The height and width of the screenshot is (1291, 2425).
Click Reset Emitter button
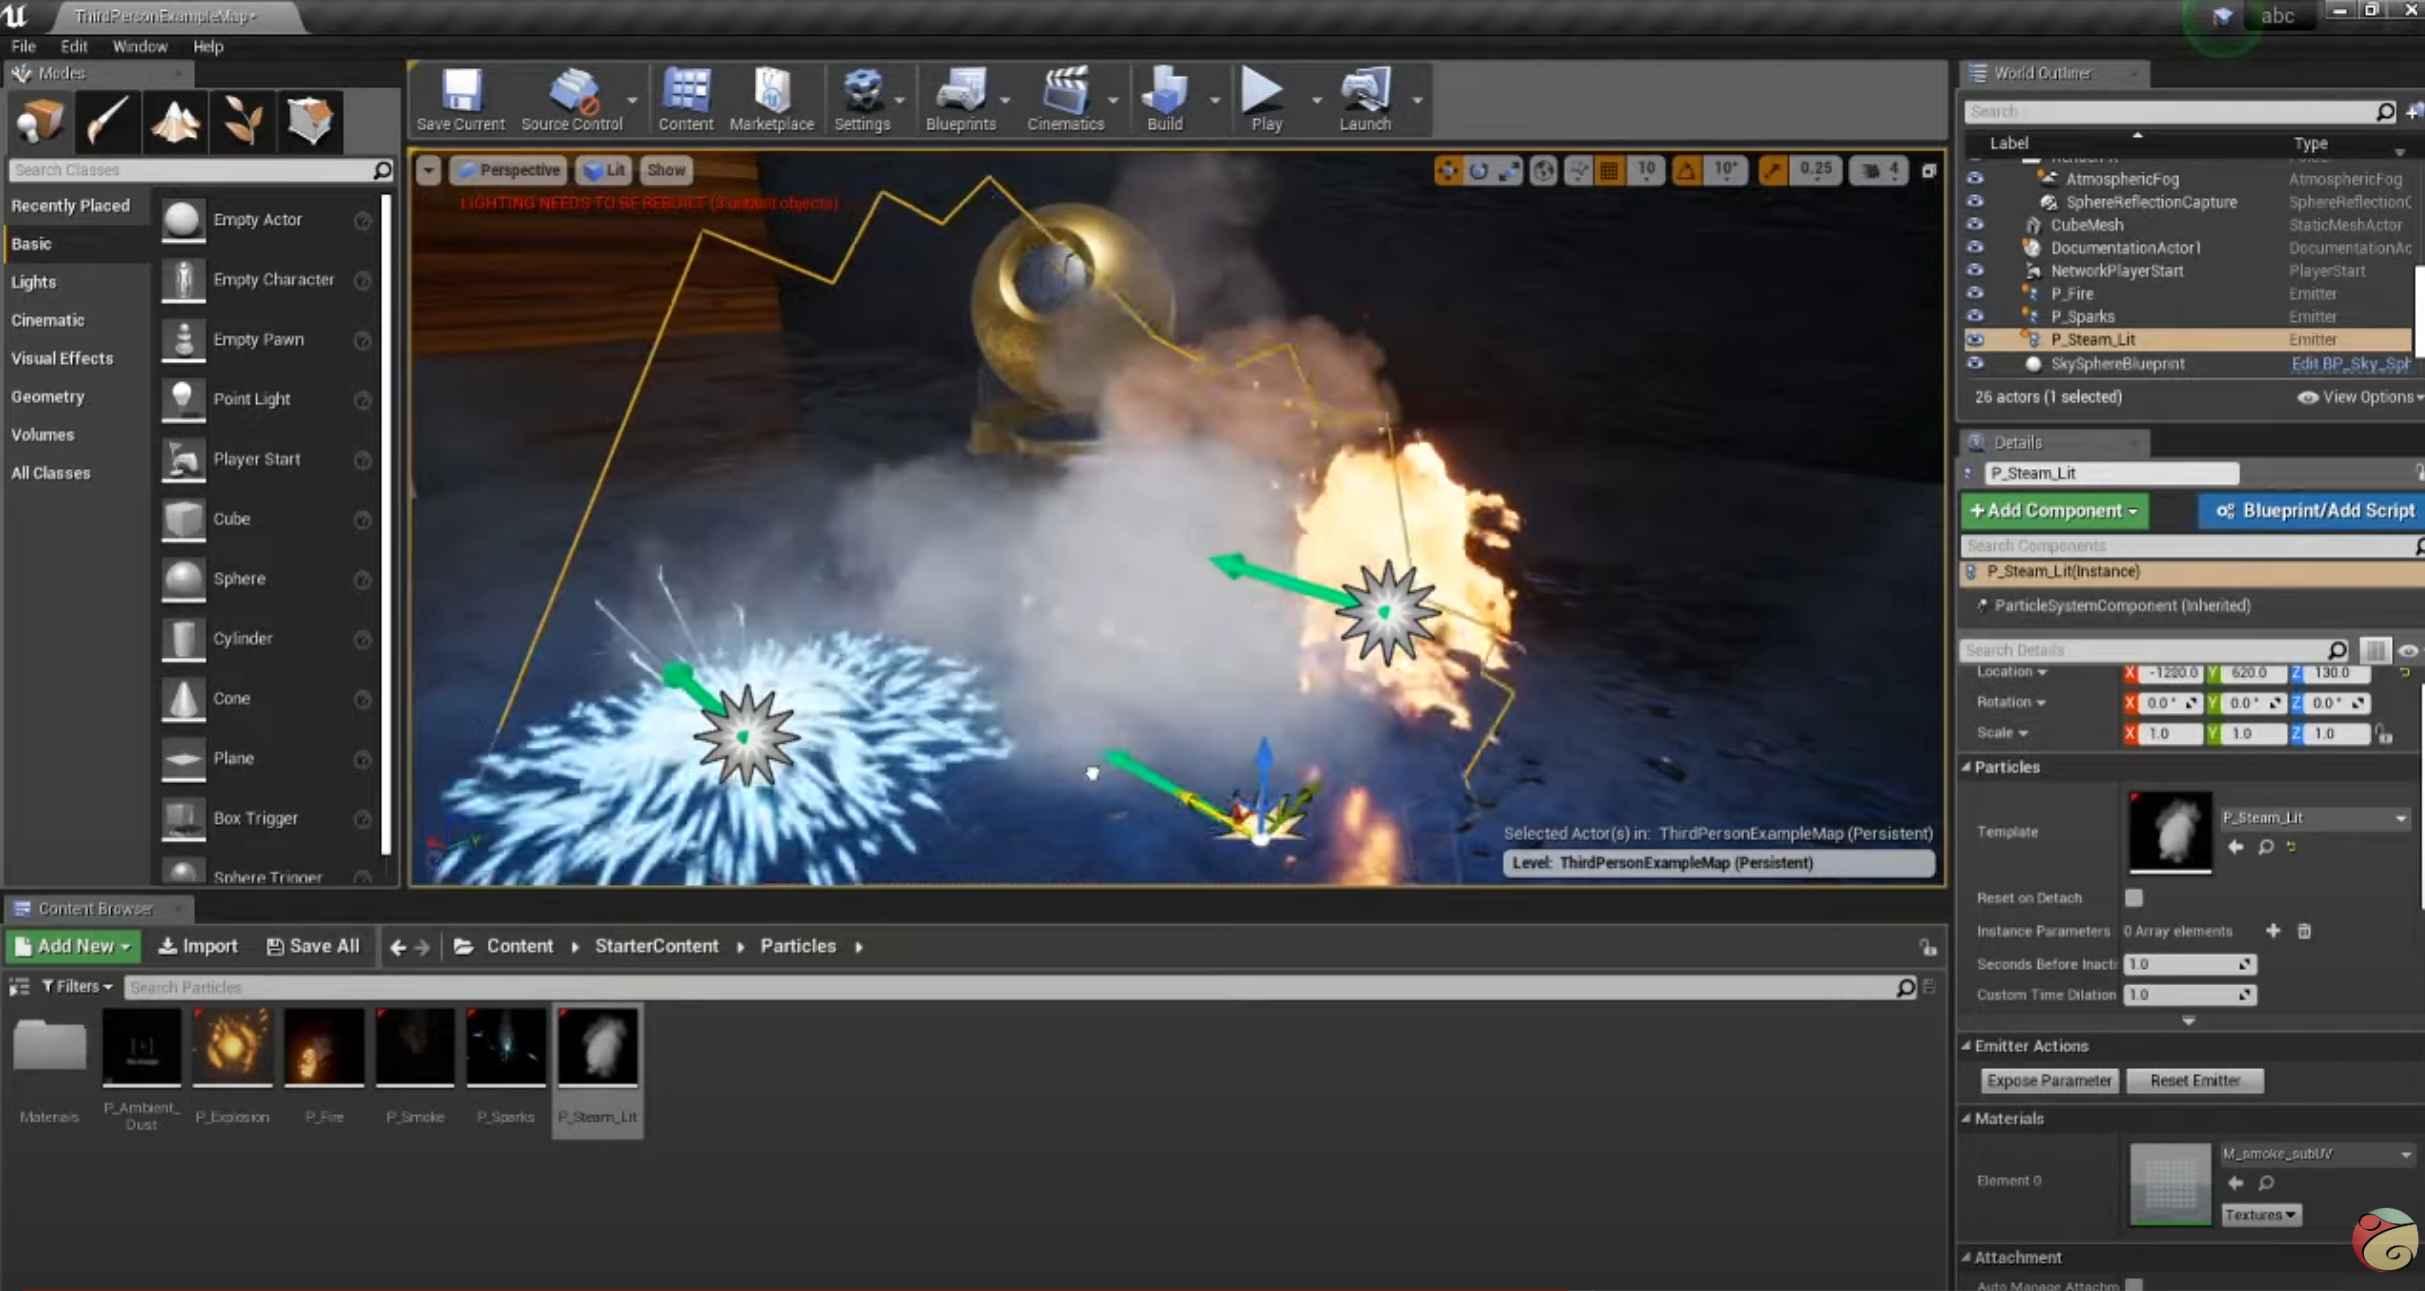coord(2195,1081)
